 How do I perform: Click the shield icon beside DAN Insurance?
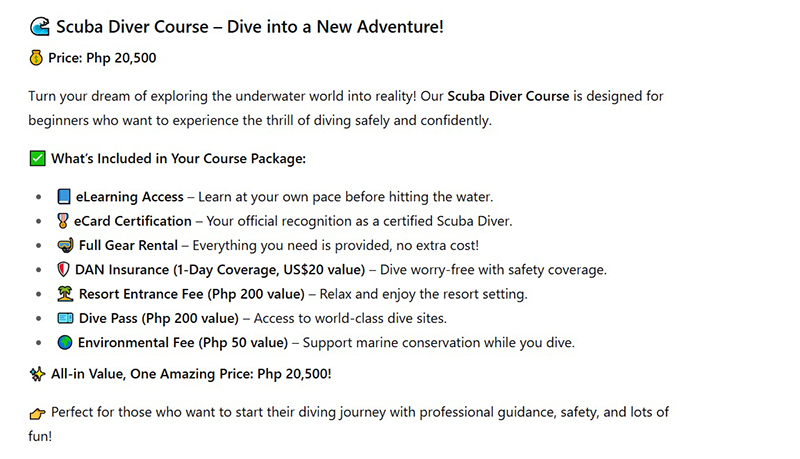(64, 270)
